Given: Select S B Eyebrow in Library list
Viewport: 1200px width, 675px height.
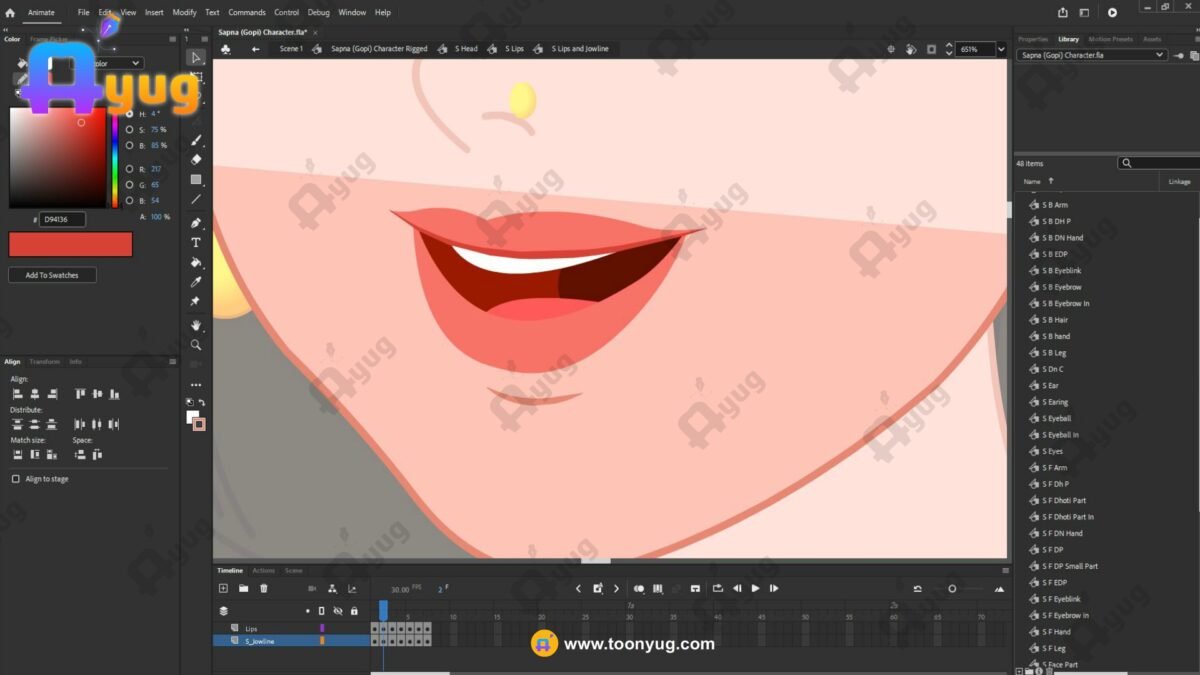Looking at the screenshot, I should [x=1062, y=287].
